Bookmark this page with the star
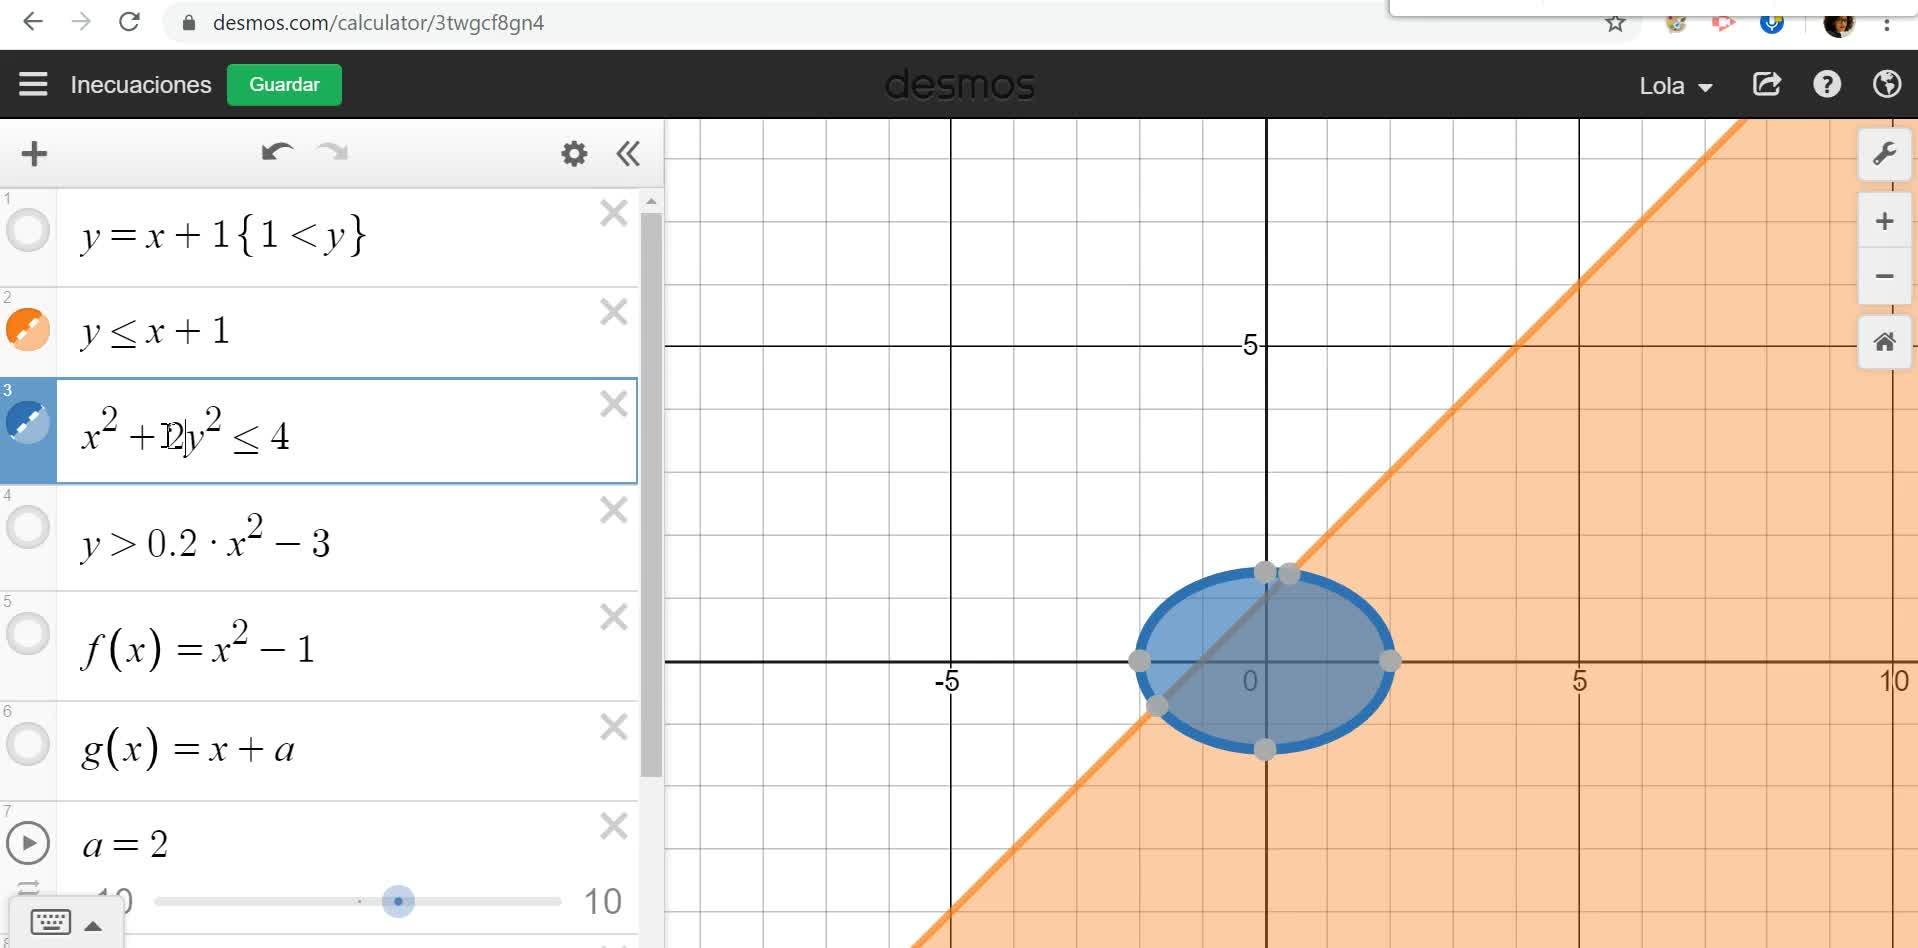This screenshot has height=948, width=1918. [x=1615, y=24]
